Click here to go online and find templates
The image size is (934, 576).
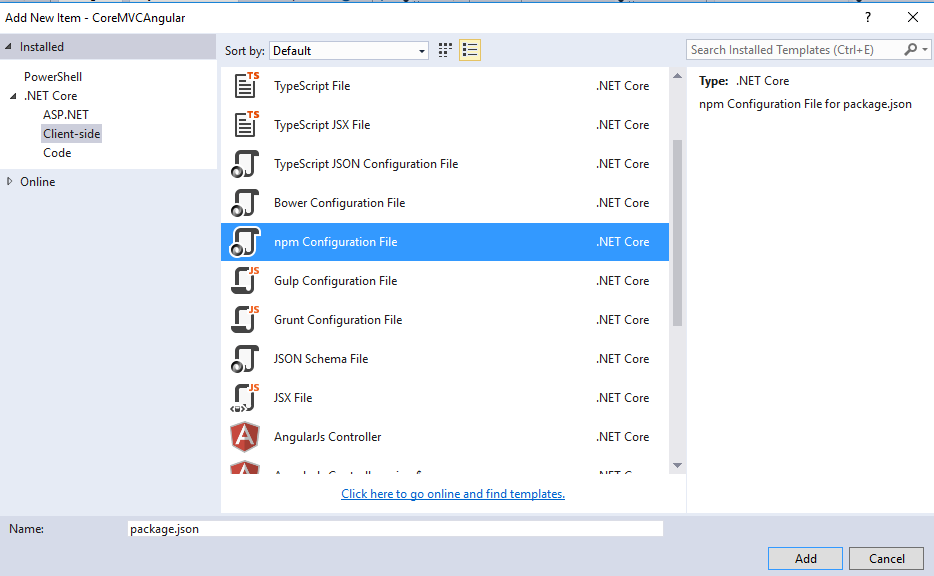[x=453, y=494]
